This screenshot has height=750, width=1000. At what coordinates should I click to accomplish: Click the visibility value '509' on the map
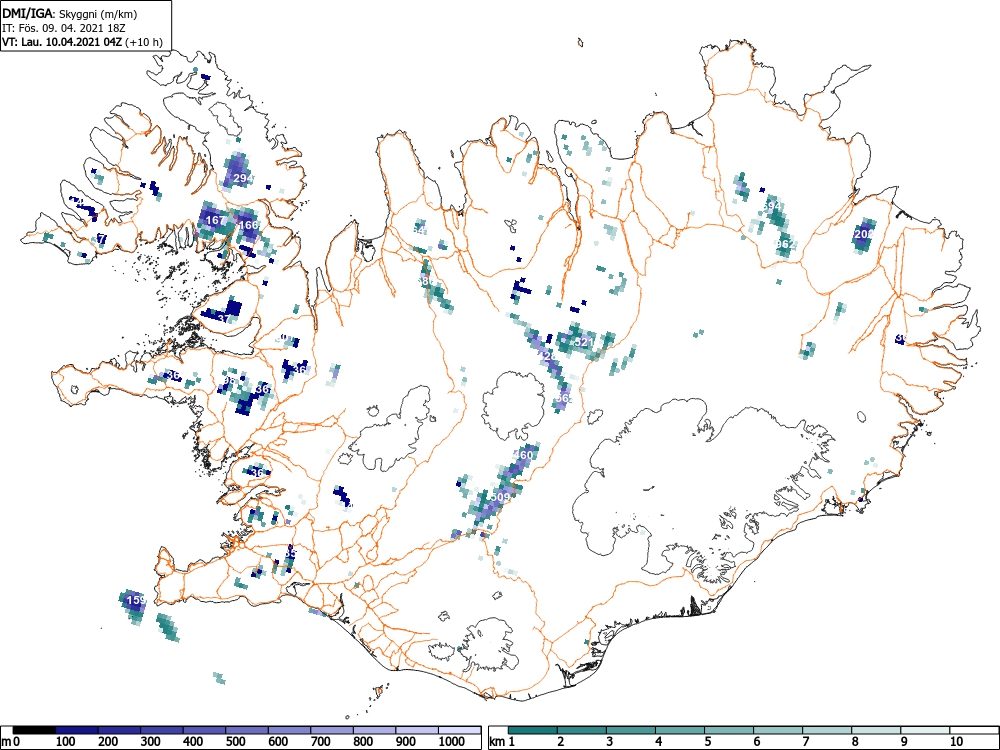tap(501, 497)
